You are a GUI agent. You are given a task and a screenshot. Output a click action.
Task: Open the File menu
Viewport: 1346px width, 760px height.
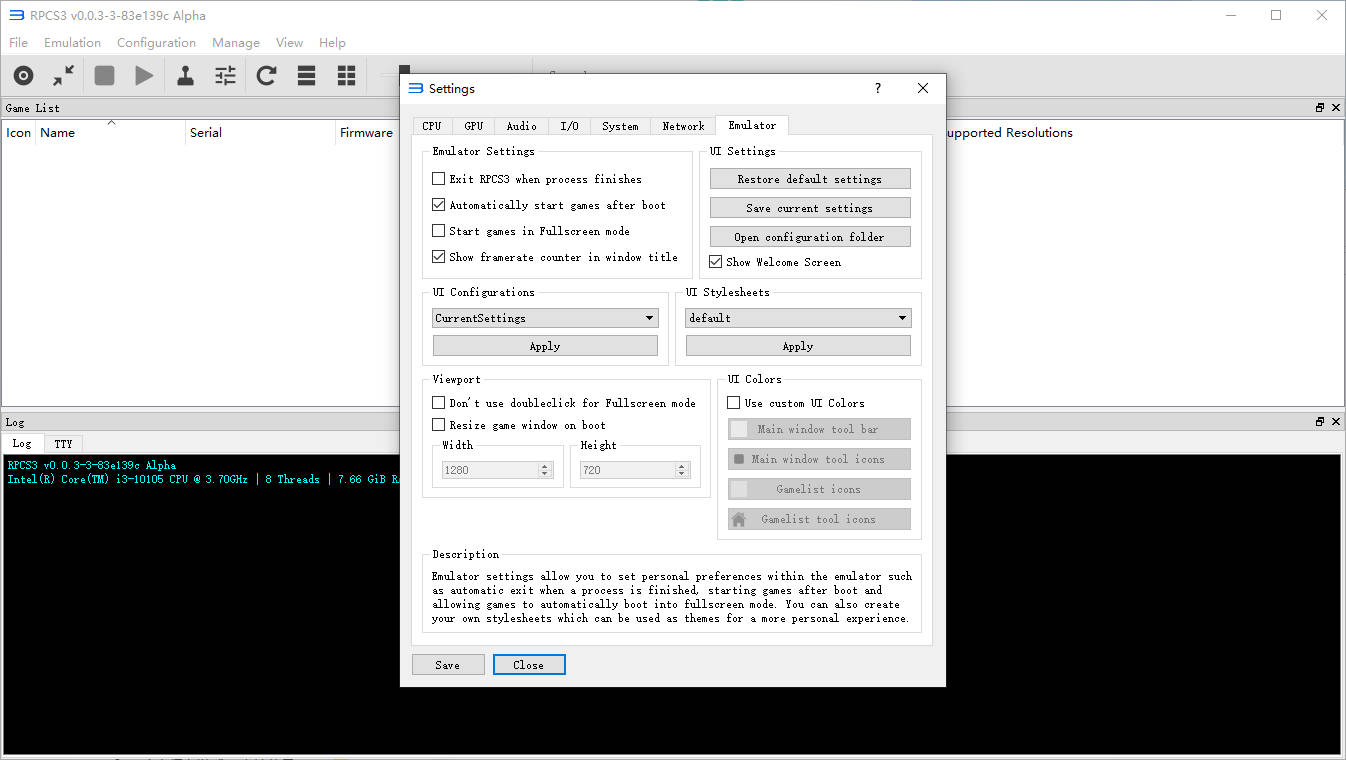tap(18, 43)
